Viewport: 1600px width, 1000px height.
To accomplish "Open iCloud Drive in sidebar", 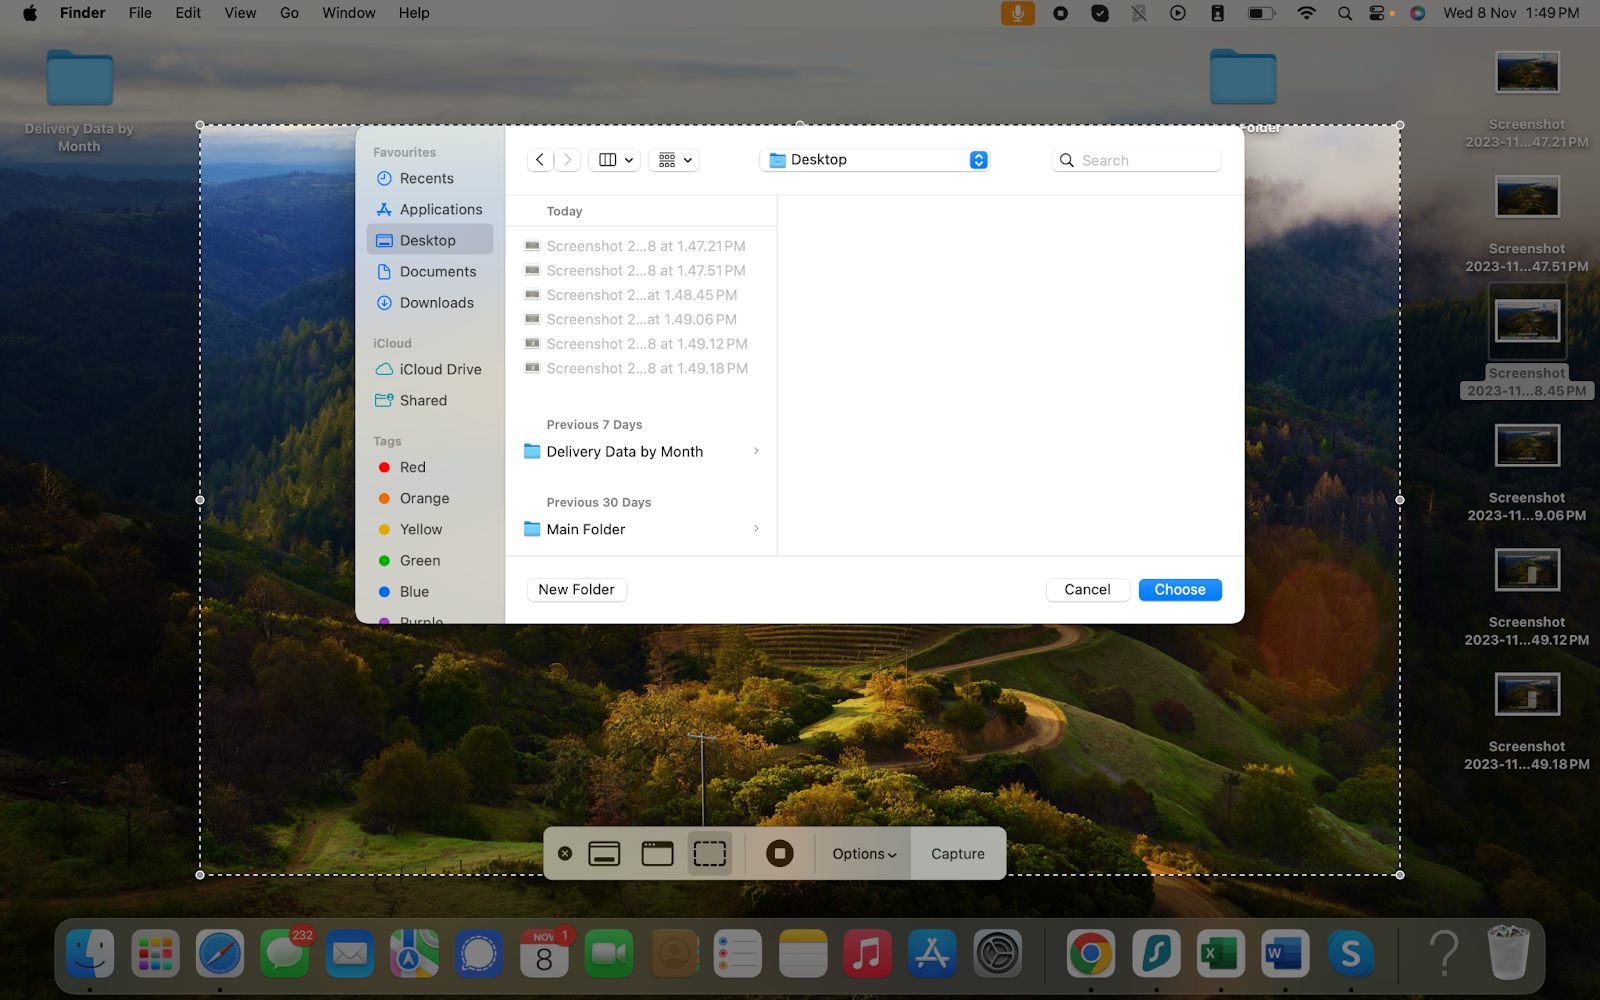I will pos(440,370).
